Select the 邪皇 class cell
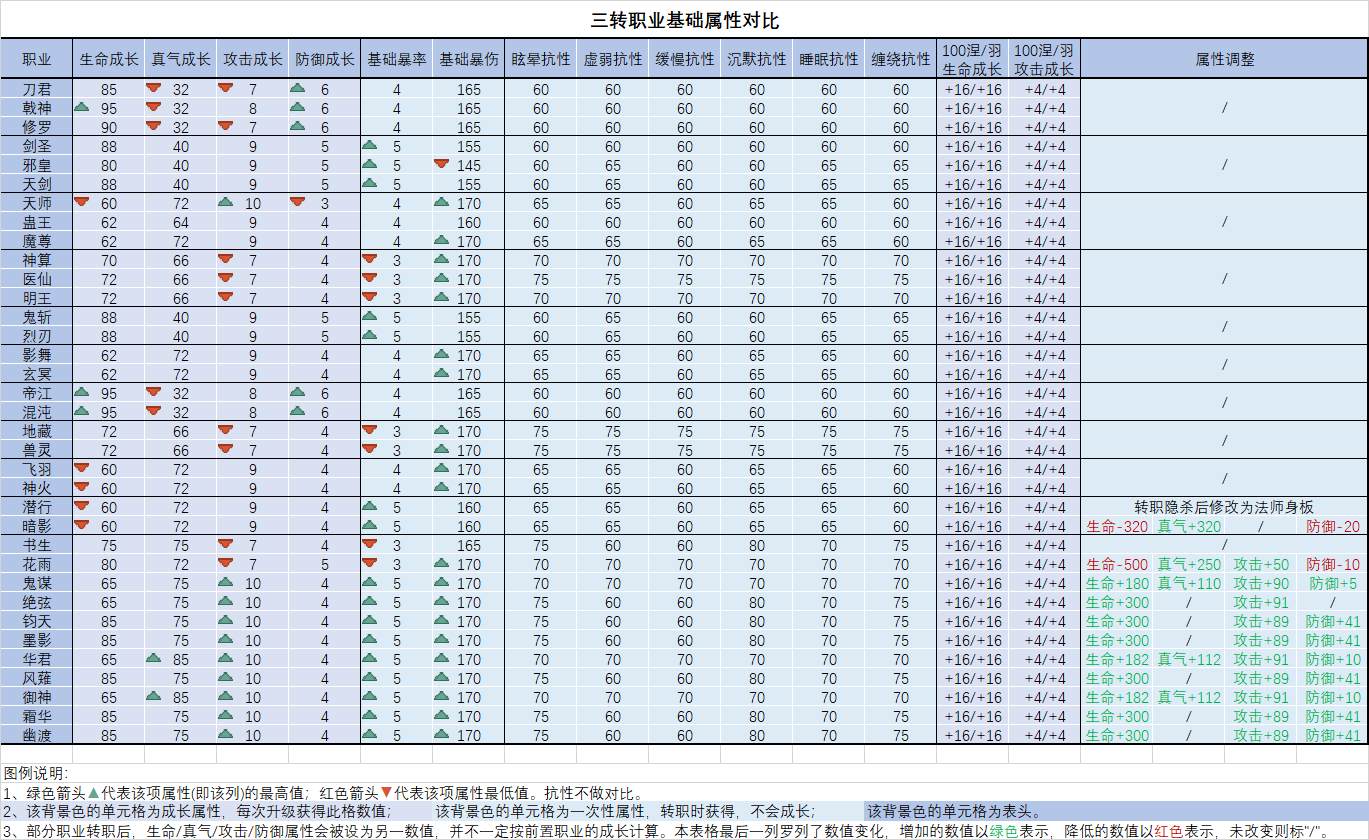This screenshot has height=840, width=1369. point(37,165)
